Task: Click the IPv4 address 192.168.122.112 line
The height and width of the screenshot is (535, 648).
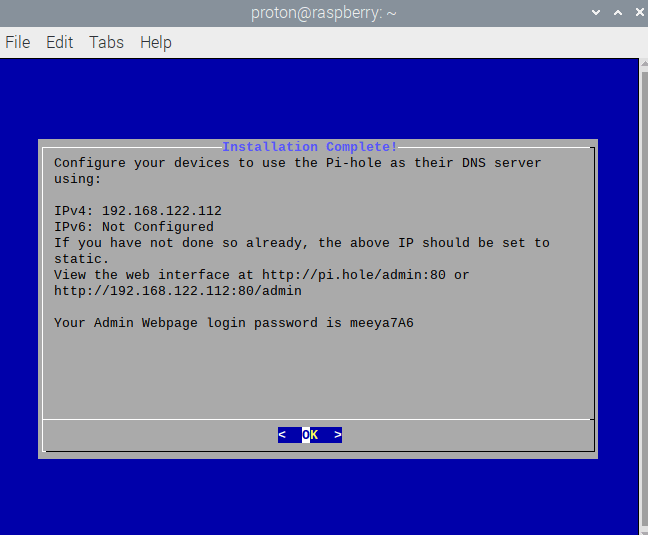Action: (138, 211)
